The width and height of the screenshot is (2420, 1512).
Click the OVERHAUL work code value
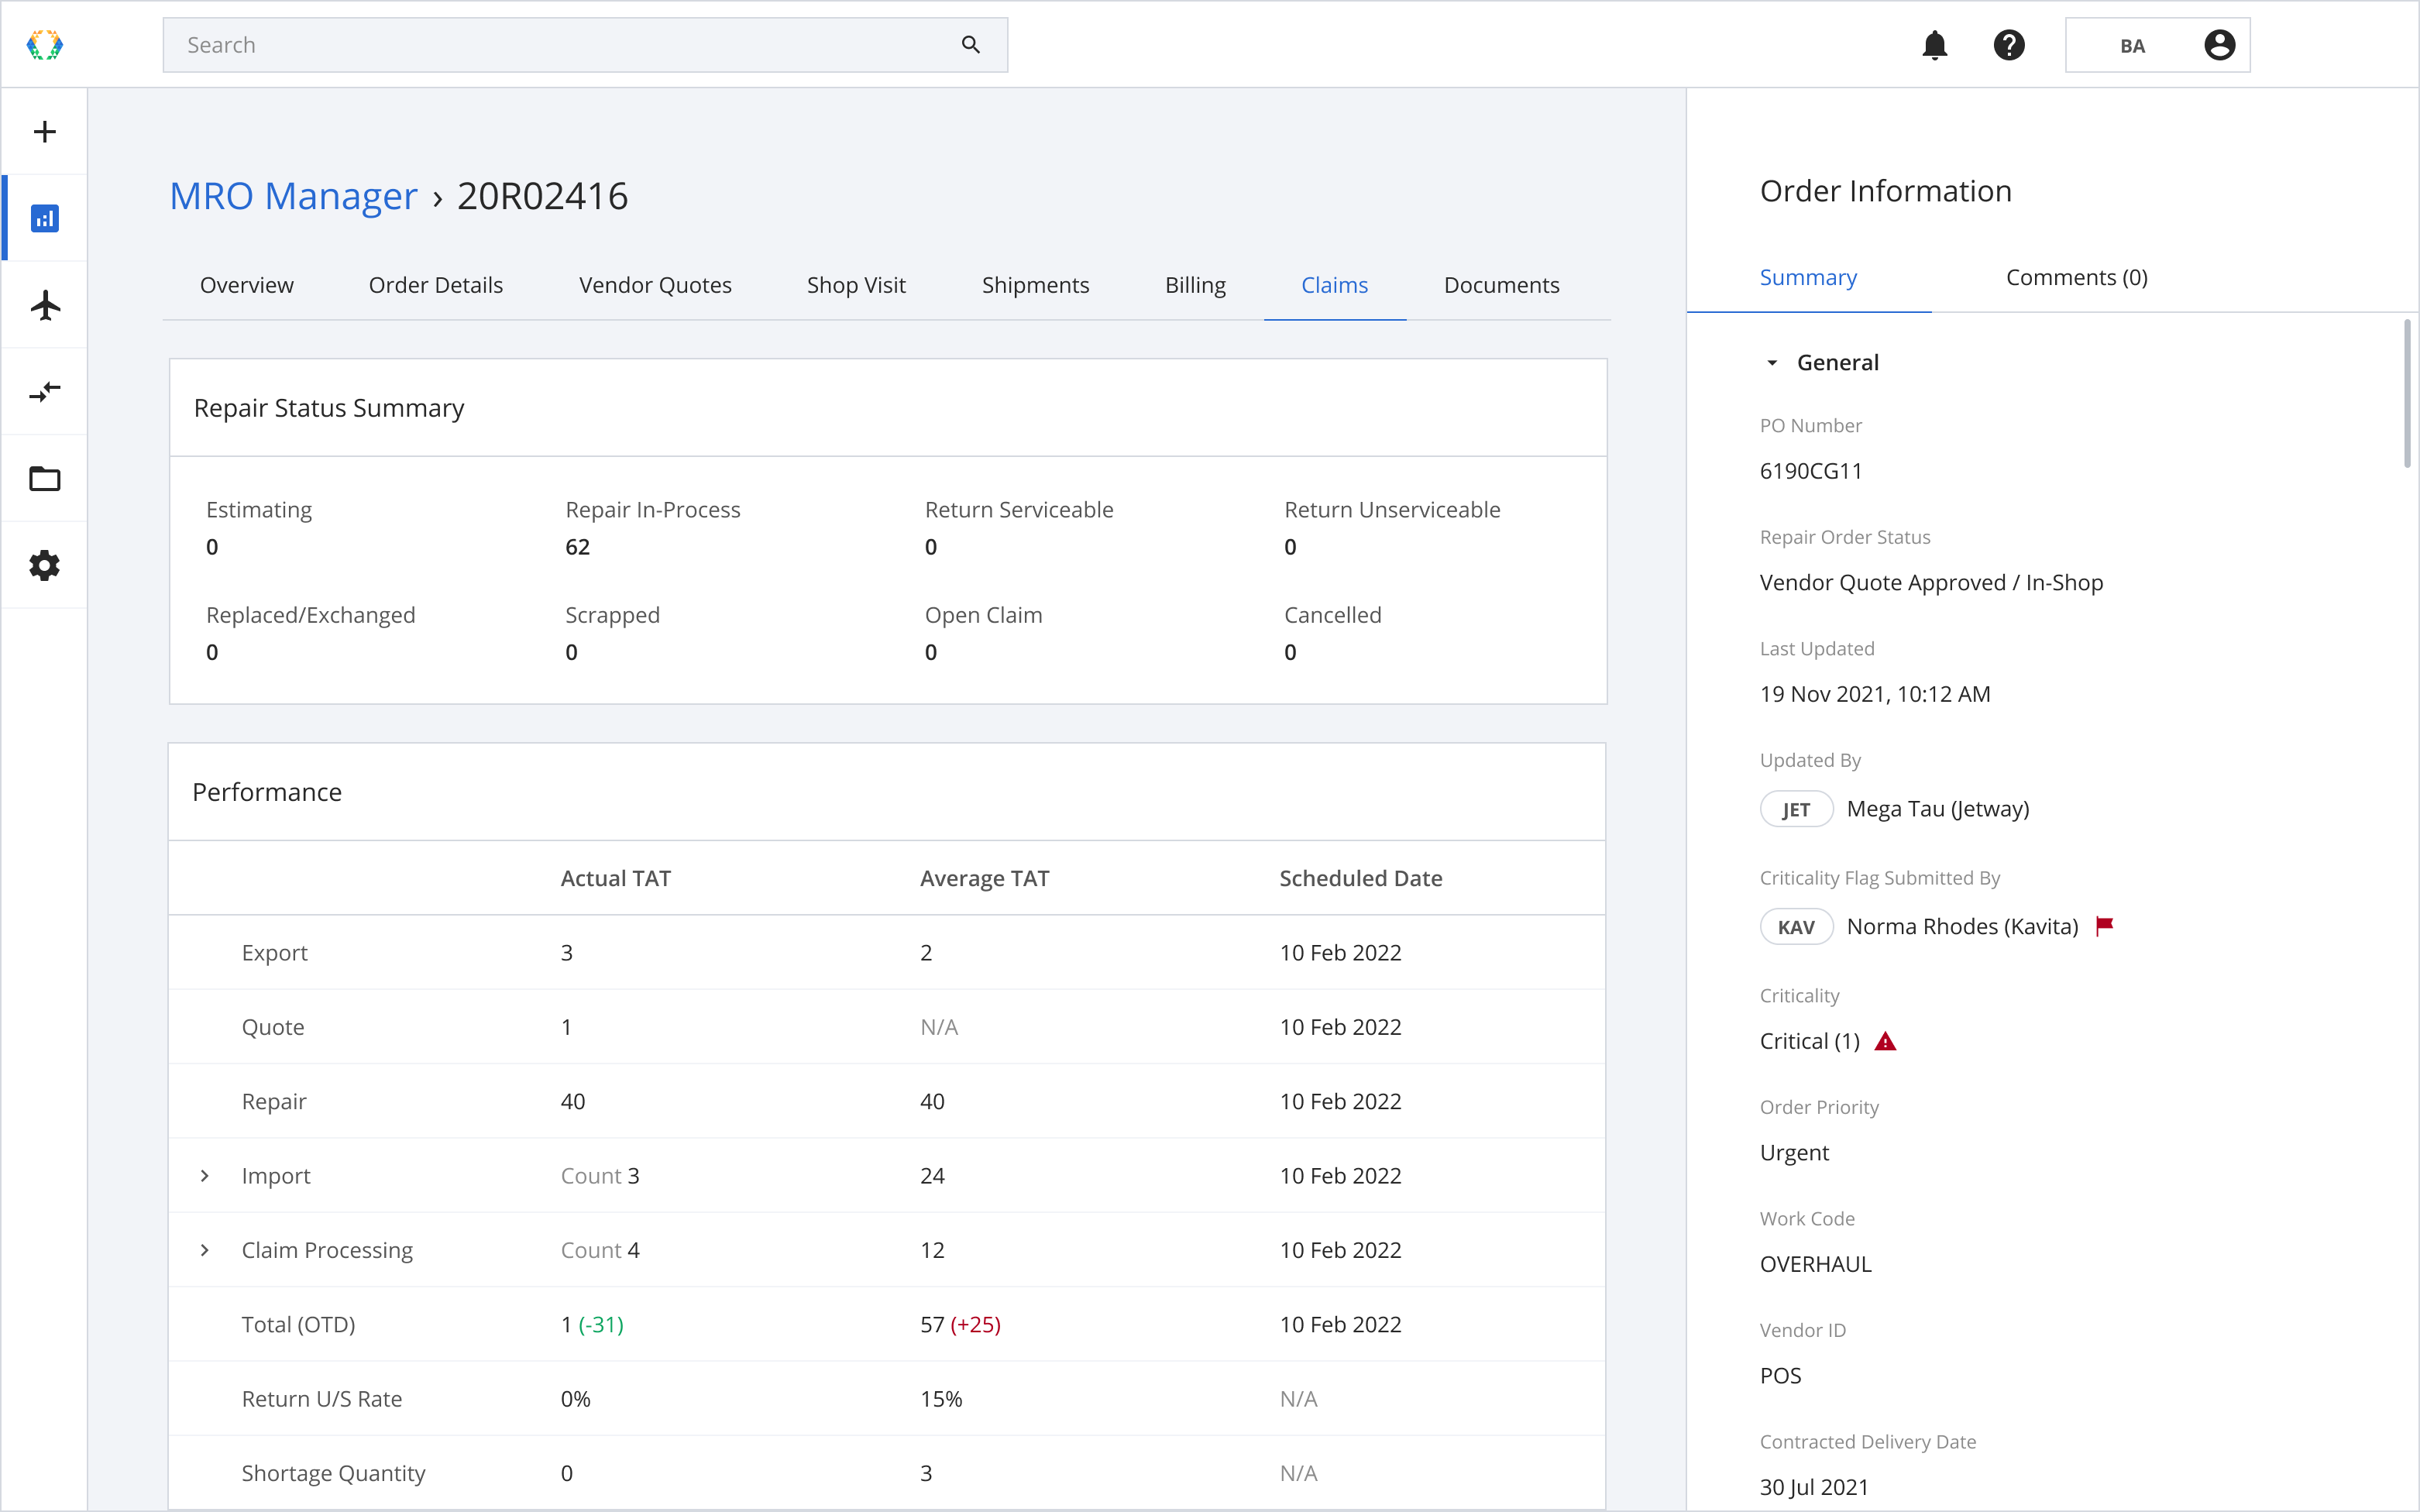1815,1264
